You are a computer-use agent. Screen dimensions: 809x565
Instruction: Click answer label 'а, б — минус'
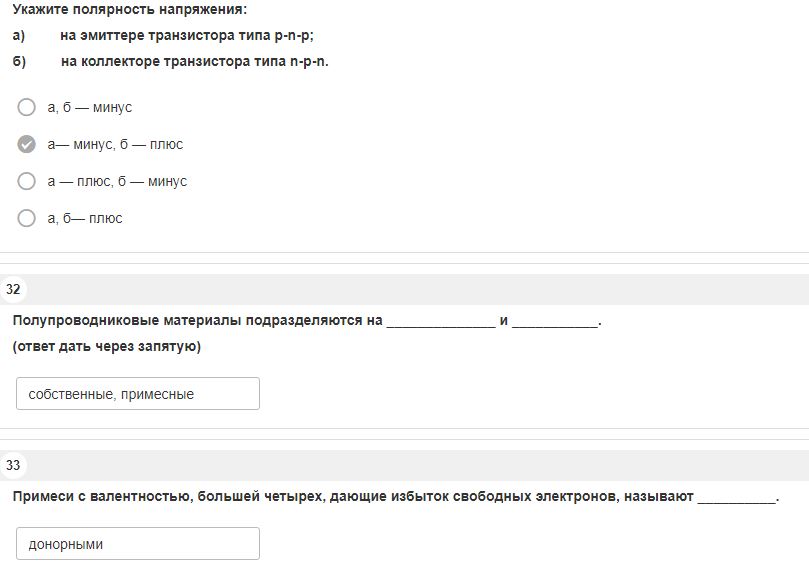pyautogui.click(x=90, y=107)
